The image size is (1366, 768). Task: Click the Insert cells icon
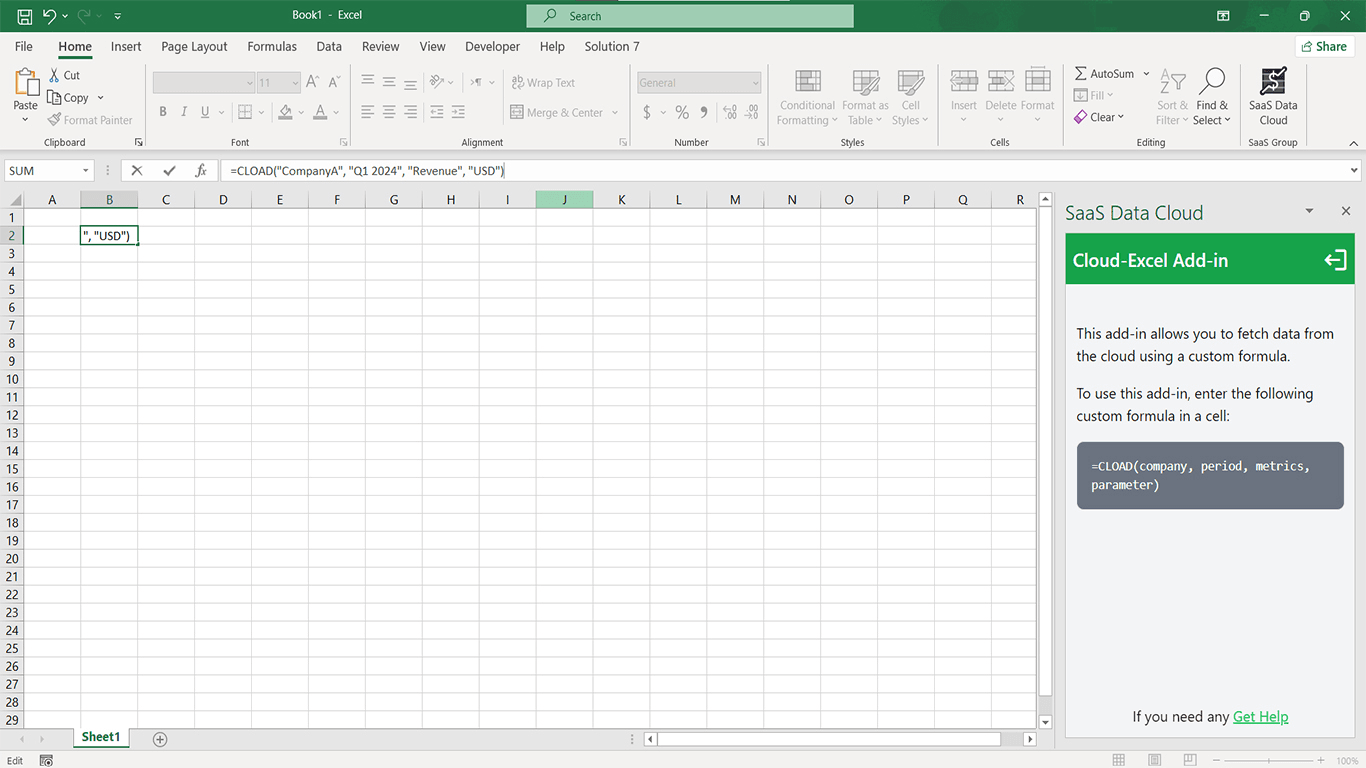(964, 82)
